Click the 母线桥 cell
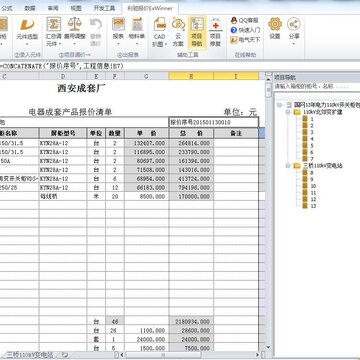The image size is (360, 360). point(63,197)
